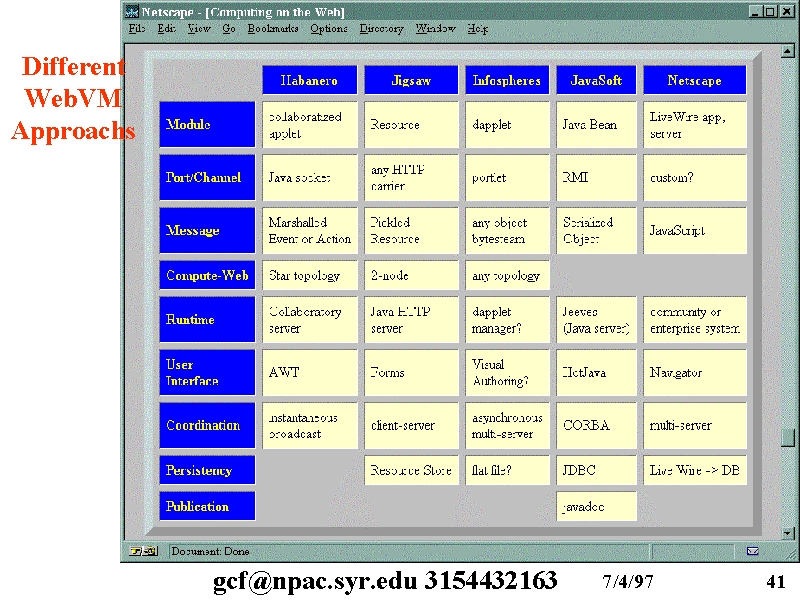The height and width of the screenshot is (600, 800).
Task: Open the File menu
Action: pyautogui.click(x=137, y=29)
